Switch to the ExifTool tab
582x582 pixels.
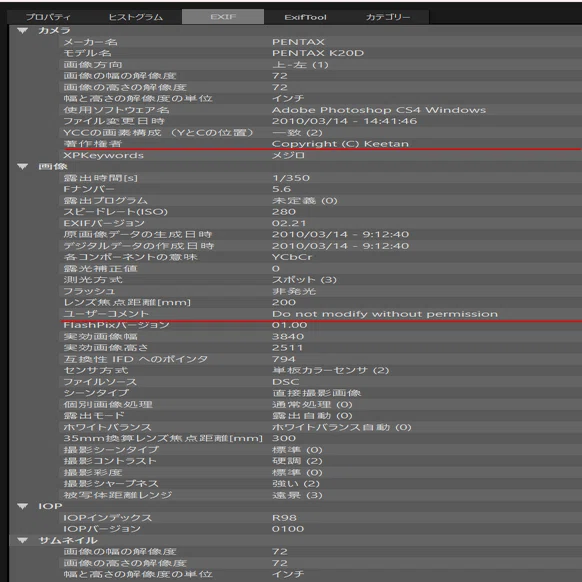pos(305,17)
